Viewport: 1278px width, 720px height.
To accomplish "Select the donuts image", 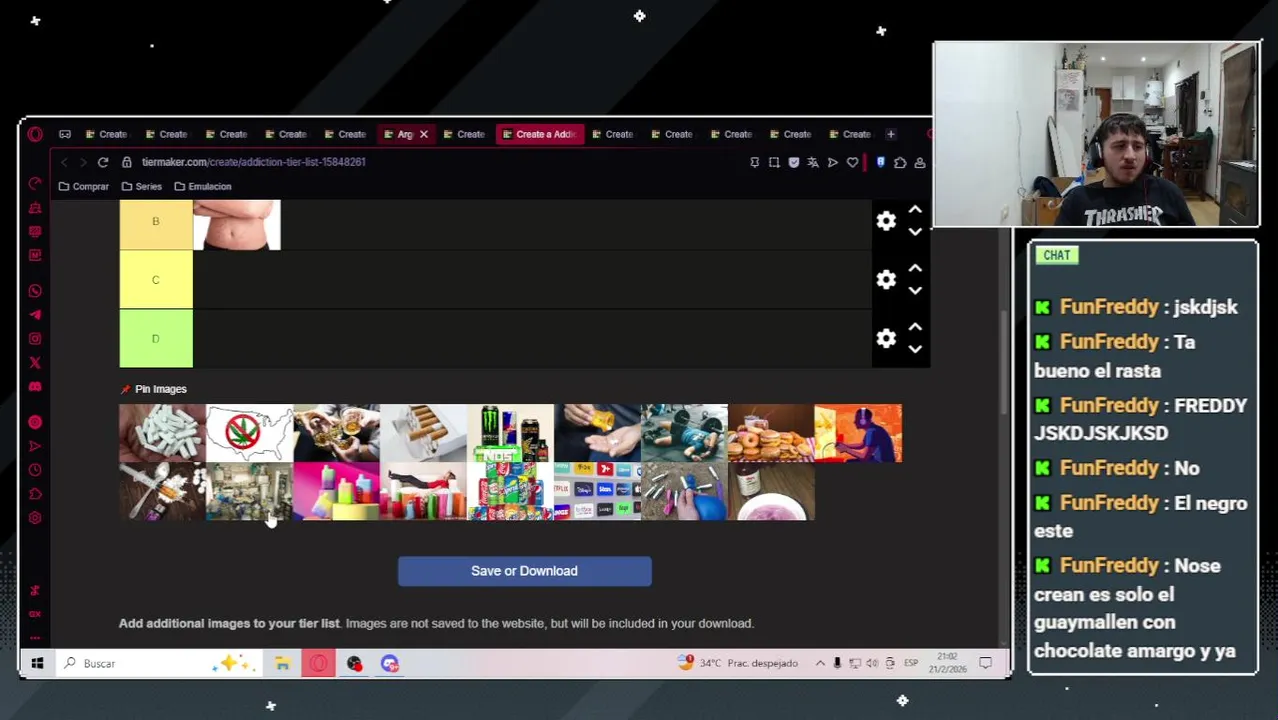I will click(x=771, y=433).
